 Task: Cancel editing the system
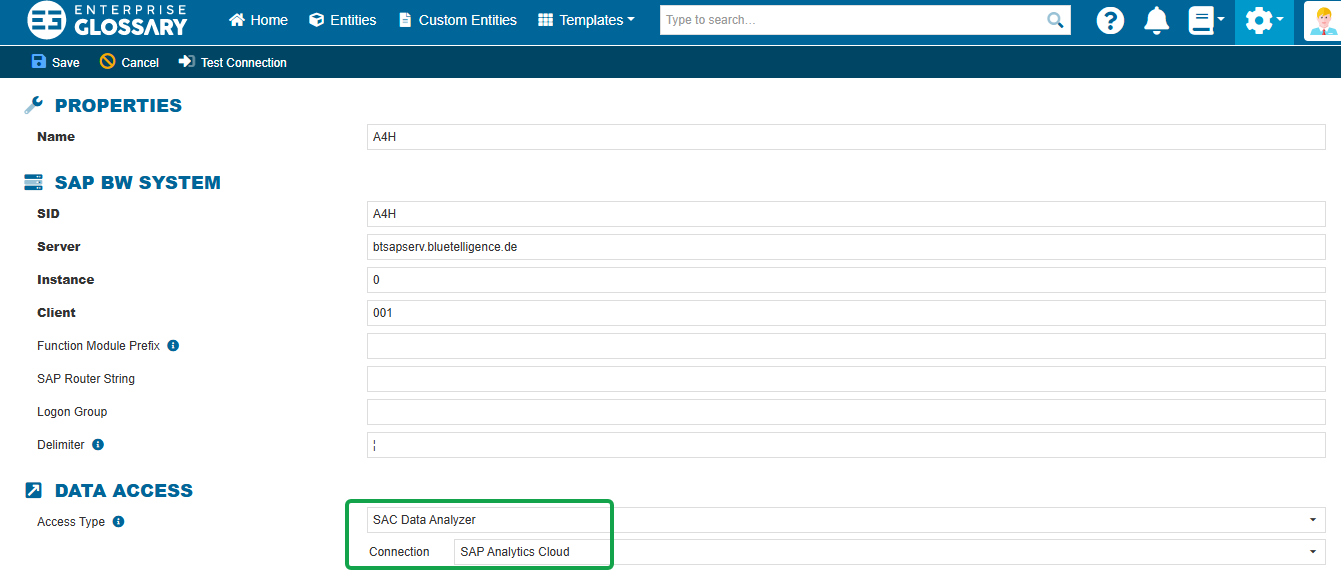(x=129, y=62)
